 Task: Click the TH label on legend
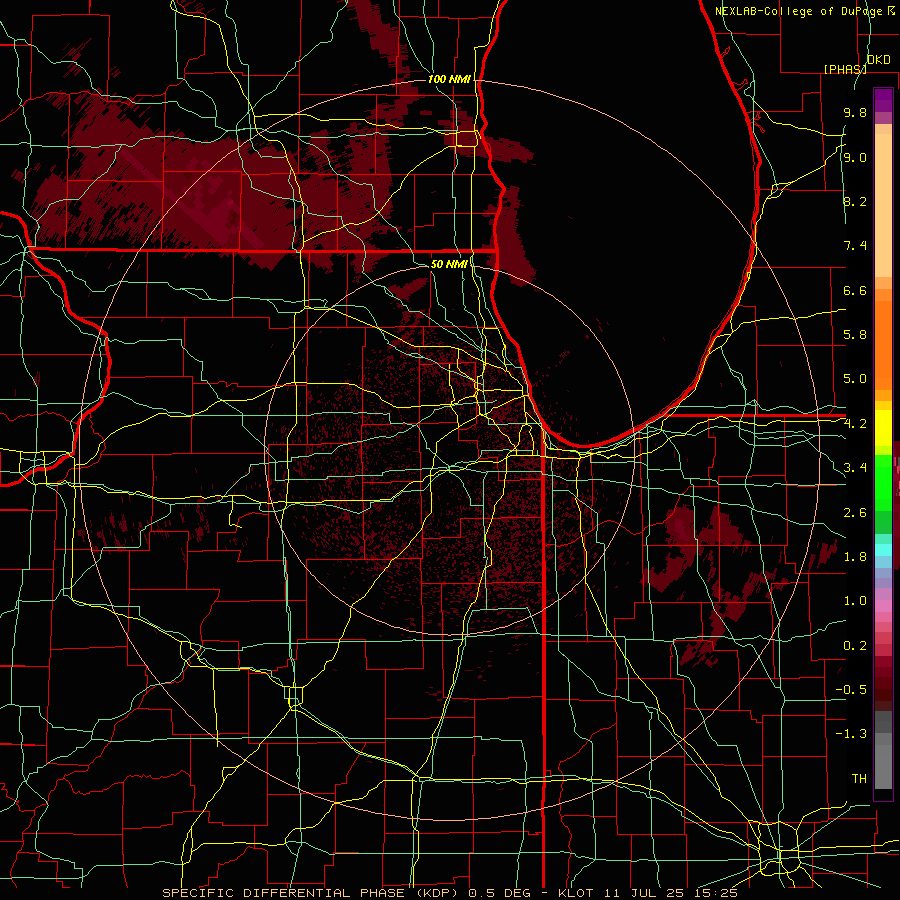tap(859, 778)
